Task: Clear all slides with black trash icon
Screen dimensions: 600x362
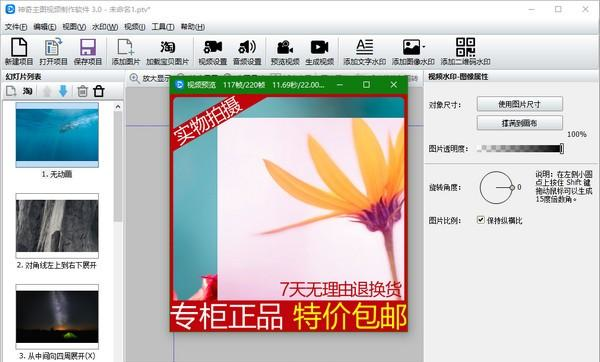Action: (x=99, y=91)
